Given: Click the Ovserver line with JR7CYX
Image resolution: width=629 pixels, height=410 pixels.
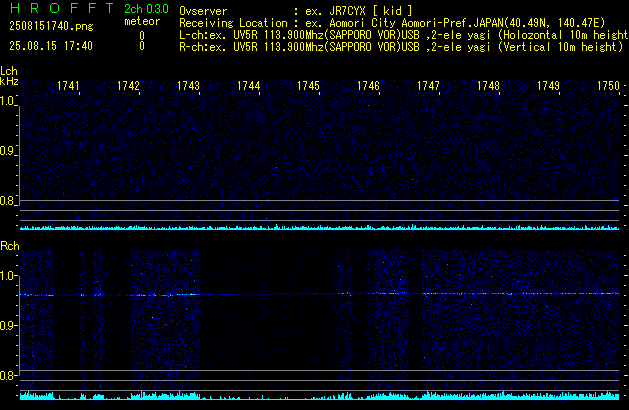Looking at the screenshot, I should 296,11.
